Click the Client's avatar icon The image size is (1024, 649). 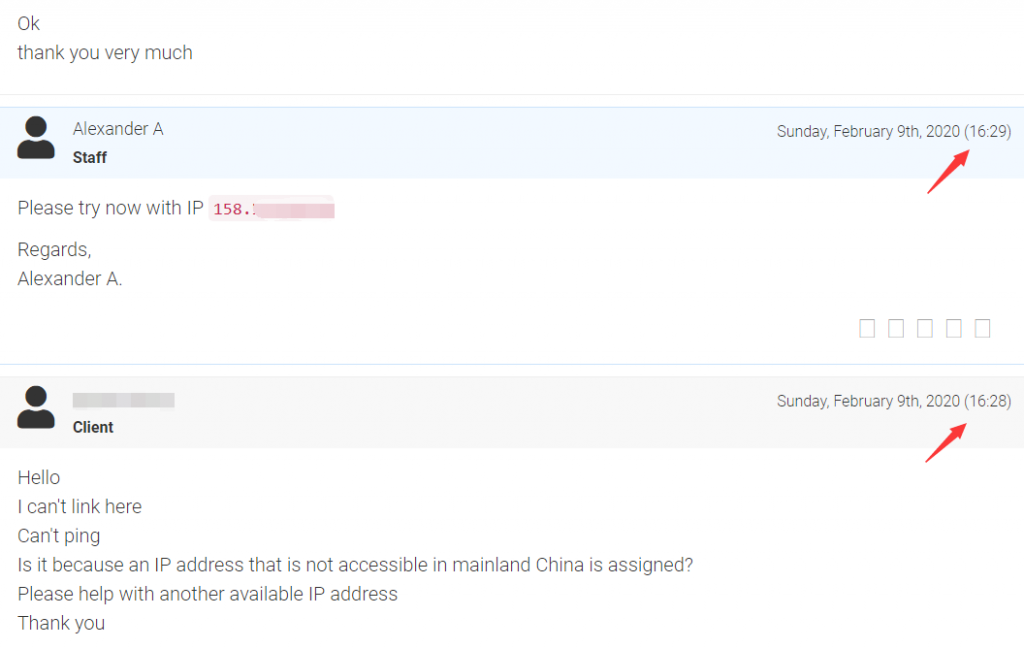tap(36, 407)
